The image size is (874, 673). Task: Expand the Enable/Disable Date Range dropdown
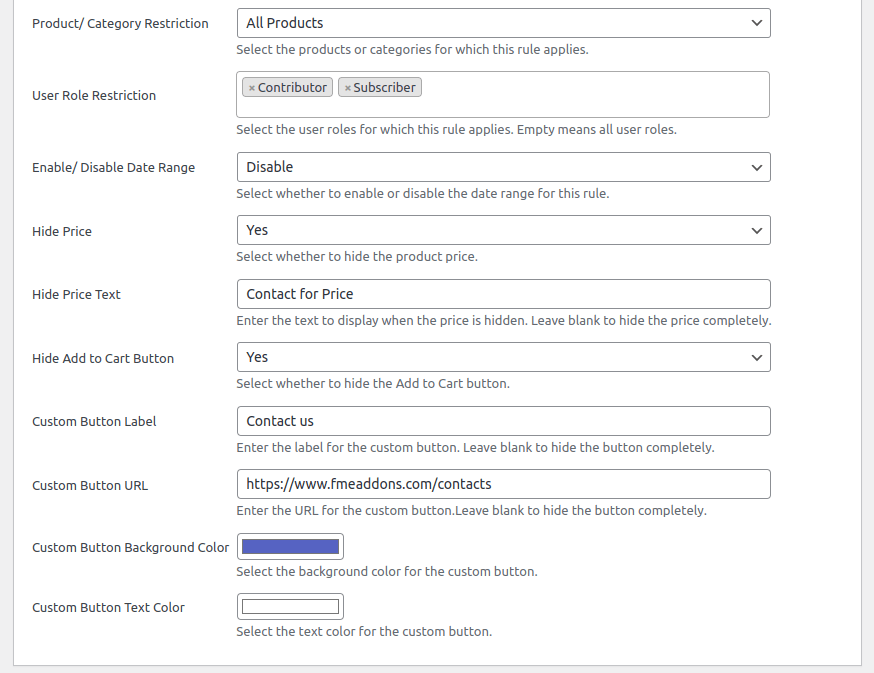[503, 167]
